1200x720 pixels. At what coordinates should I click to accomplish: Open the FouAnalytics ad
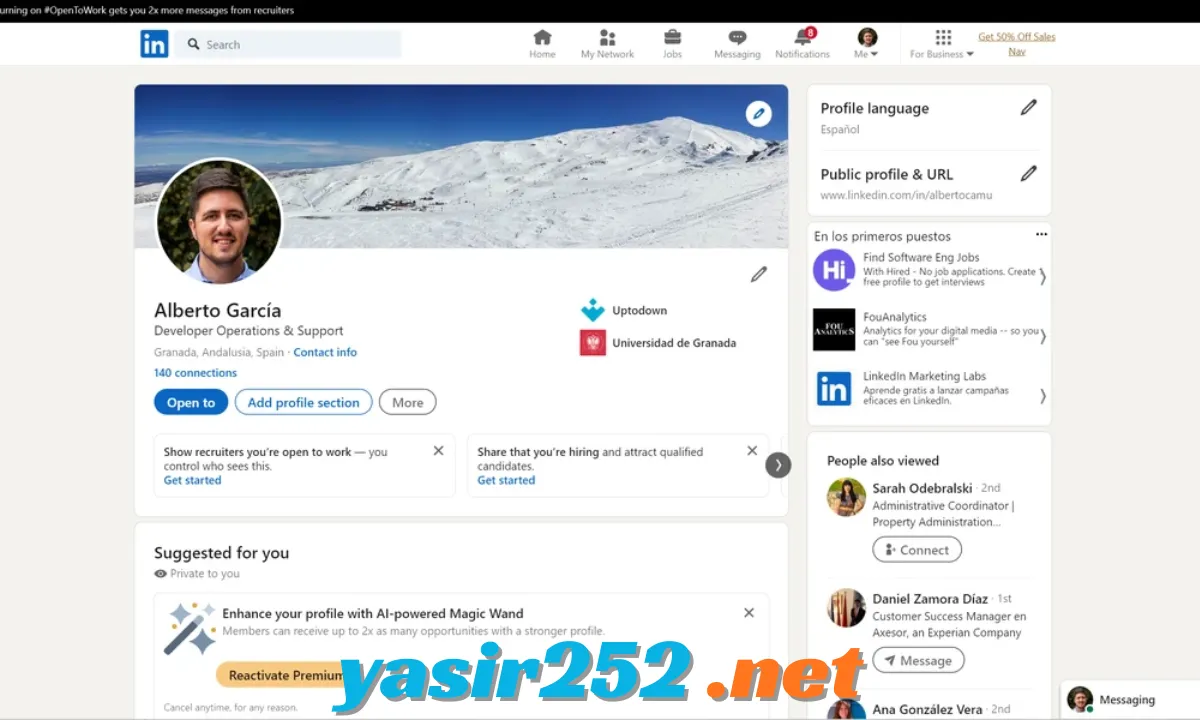[x=895, y=317]
